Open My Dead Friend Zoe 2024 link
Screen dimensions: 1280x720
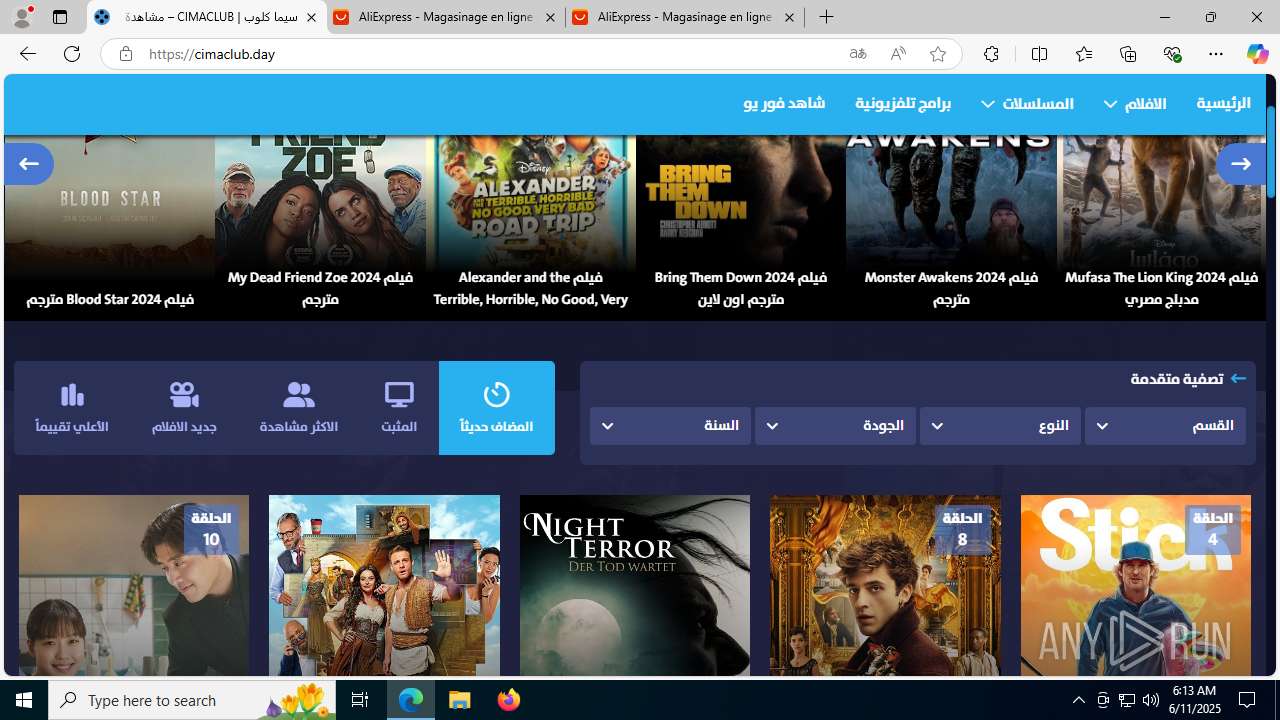pyautogui.click(x=320, y=288)
